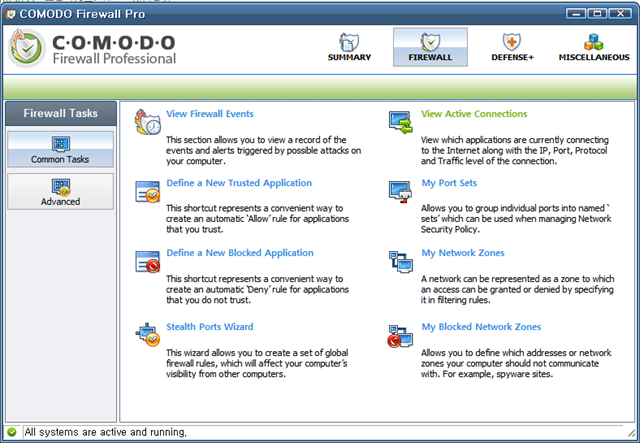Click 'All systems are active and running.' status text
This screenshot has height=443, width=640.
point(105,432)
